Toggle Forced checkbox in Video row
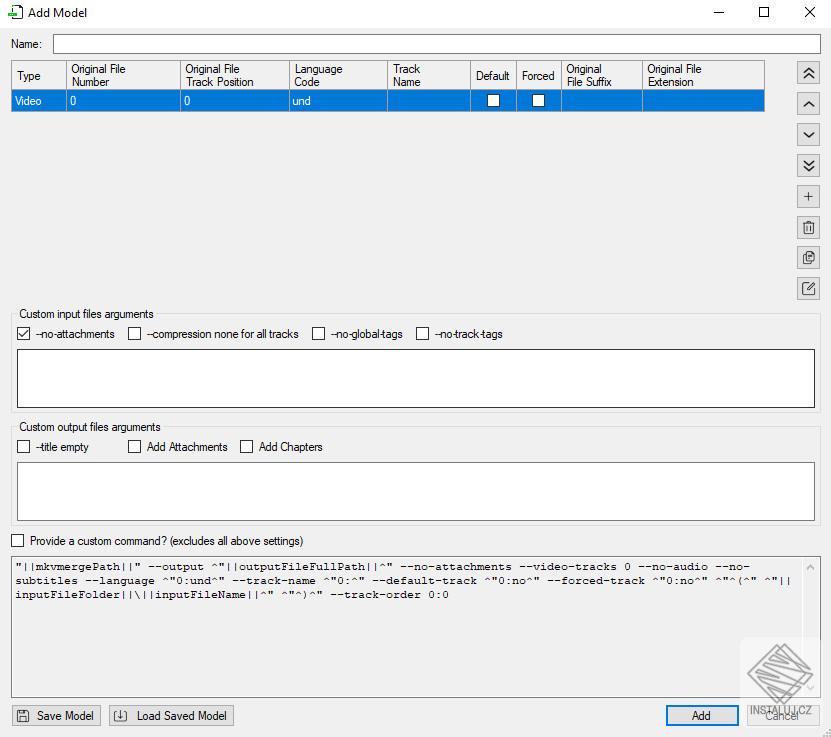The image size is (831, 737). (x=538, y=101)
